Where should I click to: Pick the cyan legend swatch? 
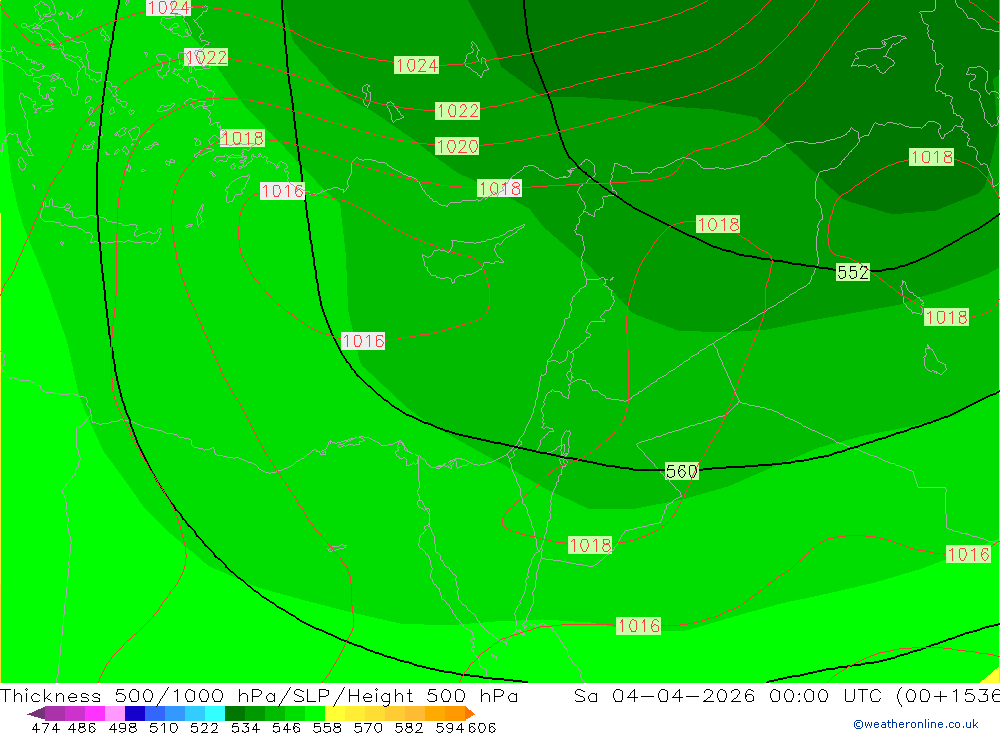(215, 713)
